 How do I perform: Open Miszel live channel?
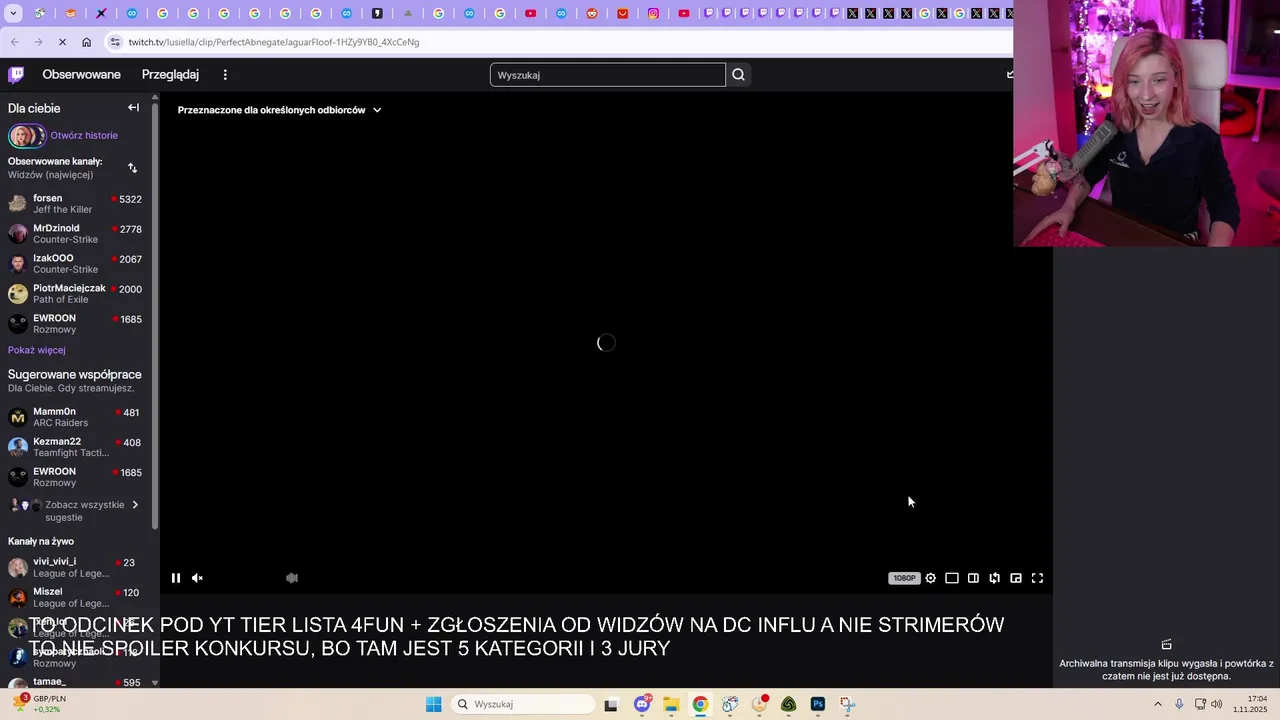tap(76, 597)
